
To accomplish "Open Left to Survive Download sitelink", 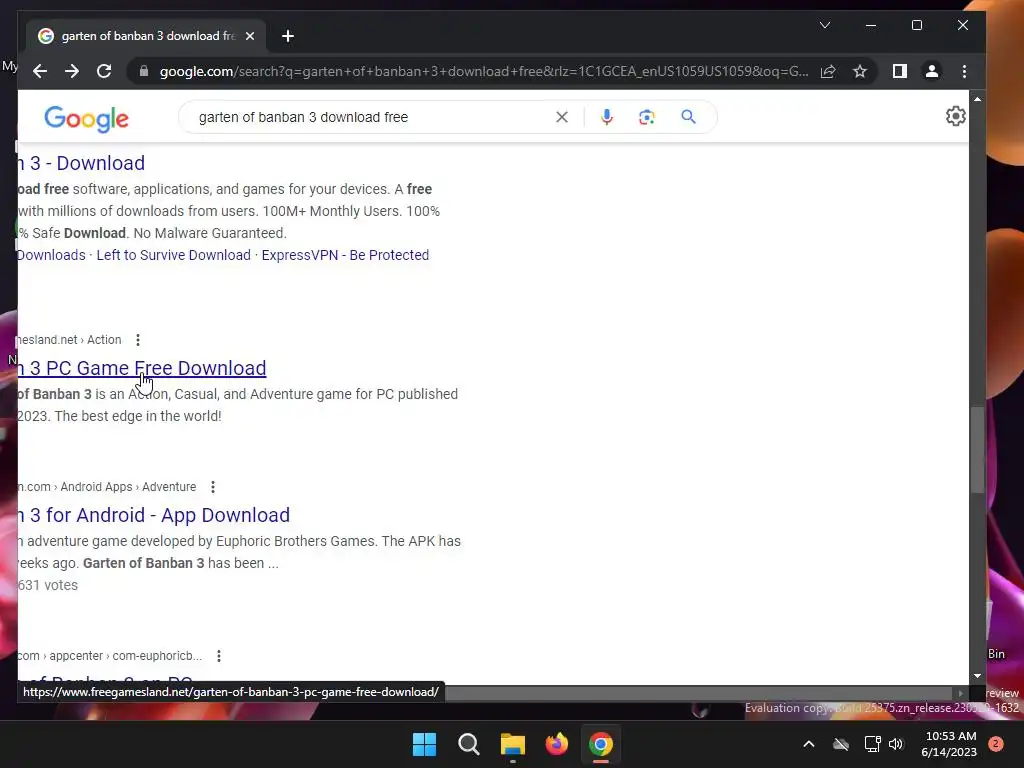I will [174, 255].
